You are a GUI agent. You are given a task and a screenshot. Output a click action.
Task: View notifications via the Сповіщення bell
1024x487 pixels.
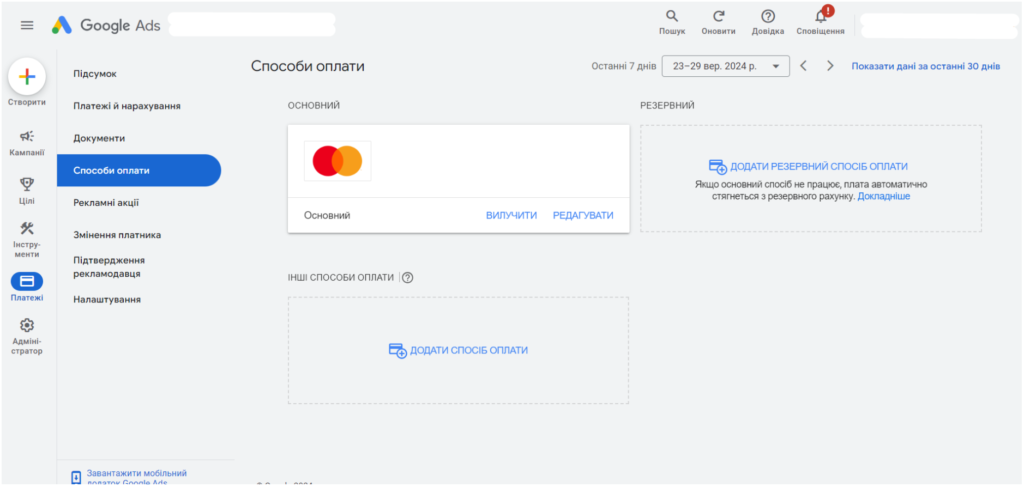[821, 16]
